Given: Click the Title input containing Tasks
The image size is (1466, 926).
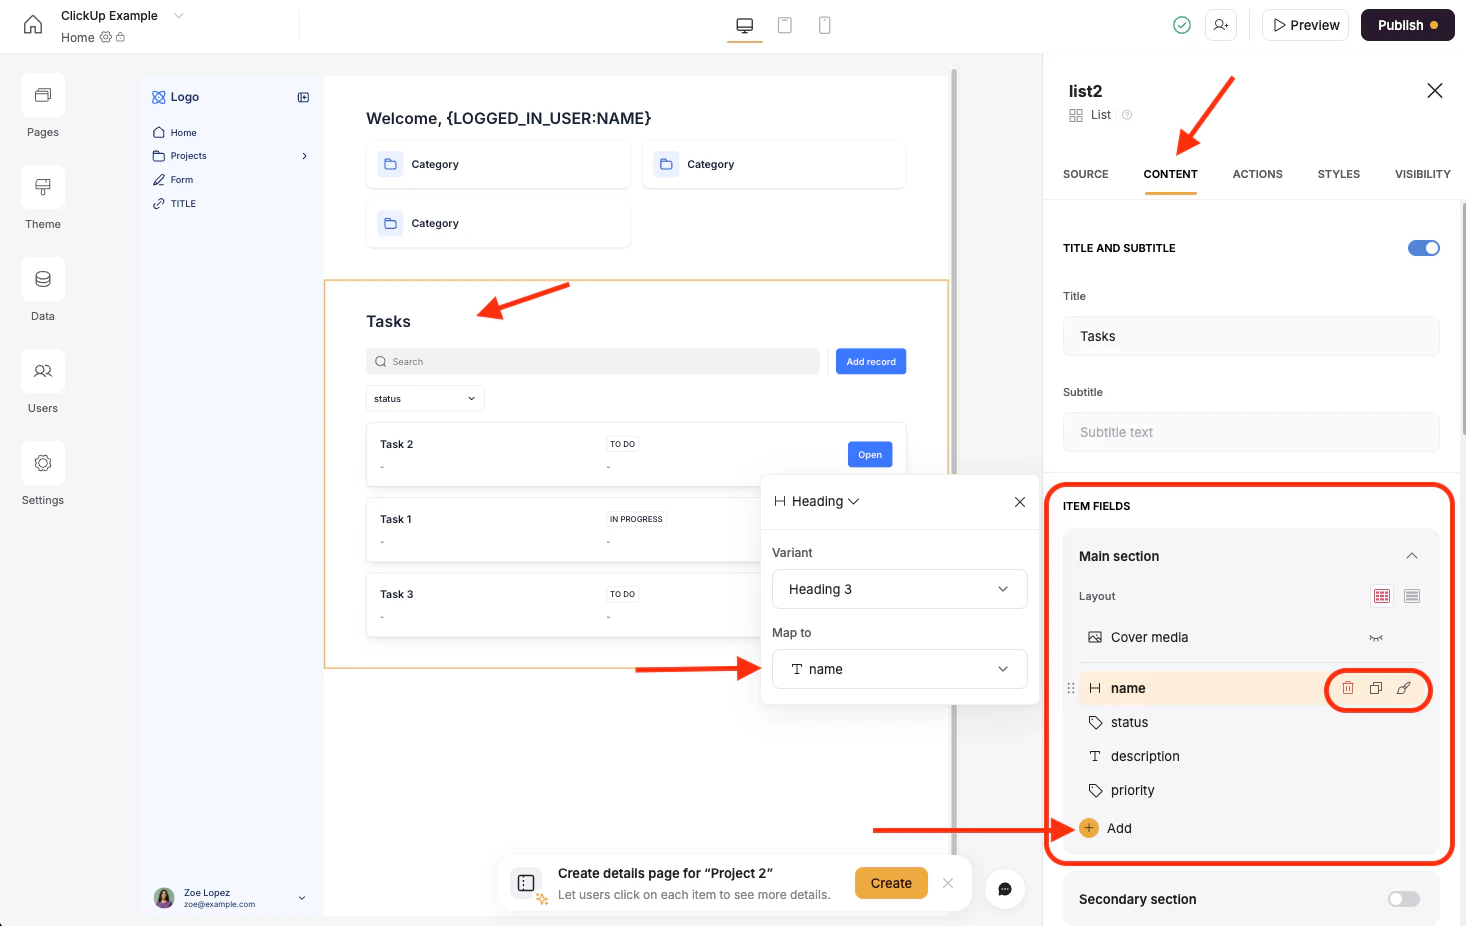Looking at the screenshot, I should [1251, 336].
